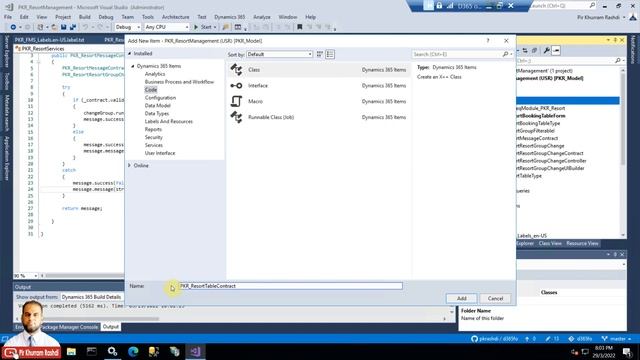Click the navigate backward icon in toolbar
This screenshot has height=360, width=640.
pos(13,27)
